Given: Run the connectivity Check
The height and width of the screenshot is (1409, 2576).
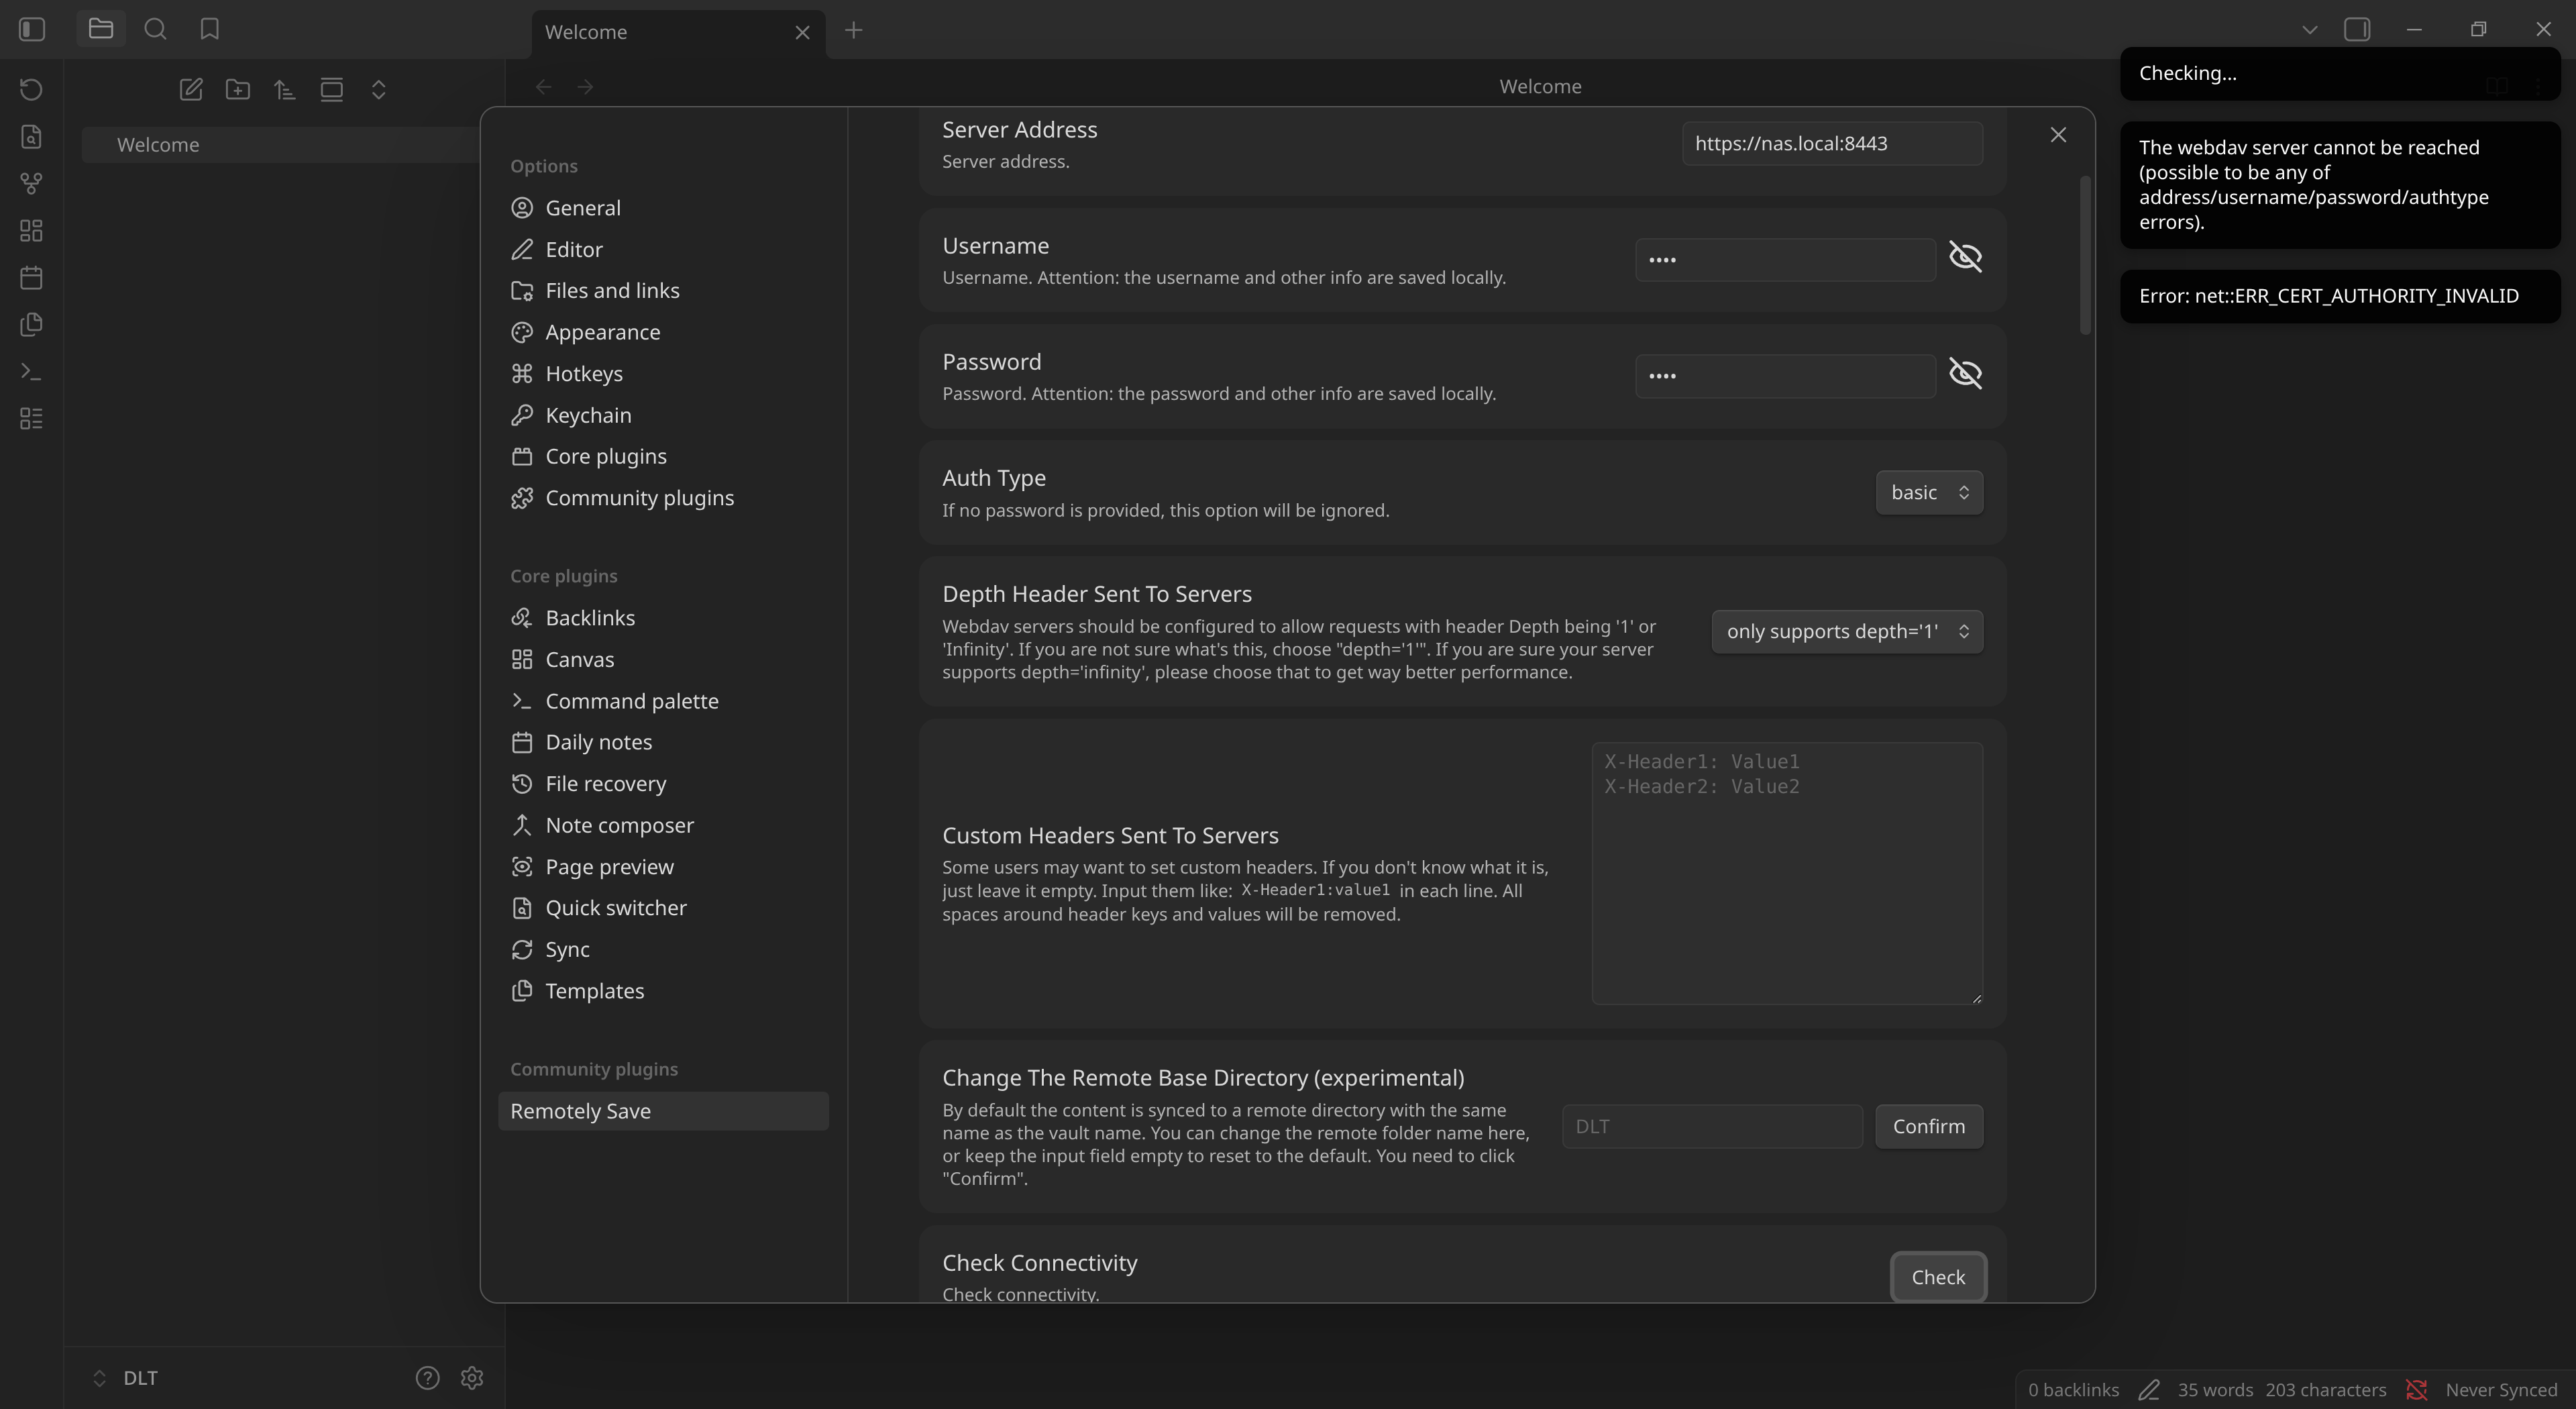Looking at the screenshot, I should click(1937, 1277).
